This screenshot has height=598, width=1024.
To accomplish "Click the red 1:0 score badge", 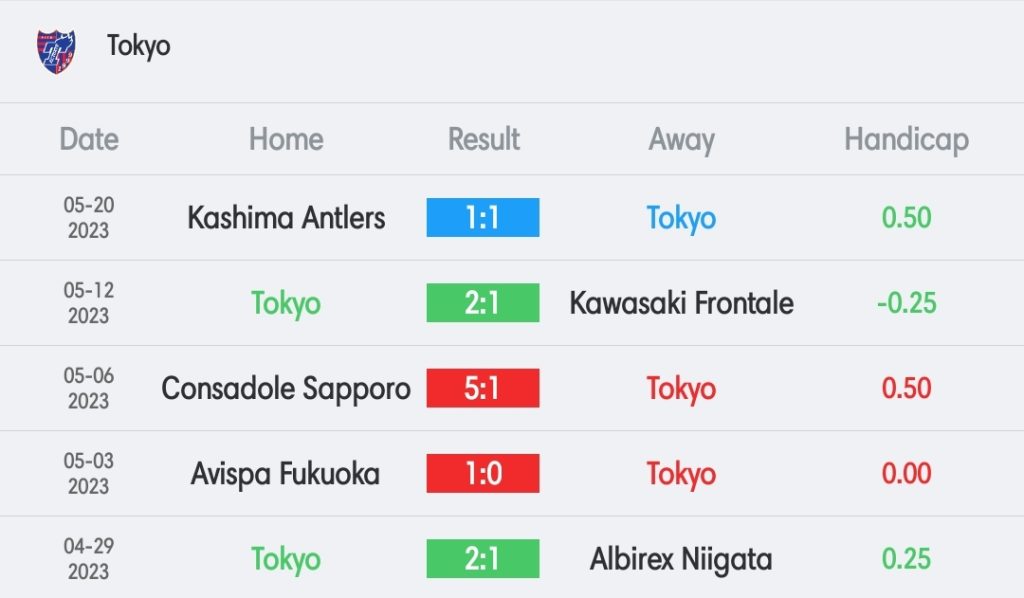I will coord(483,473).
